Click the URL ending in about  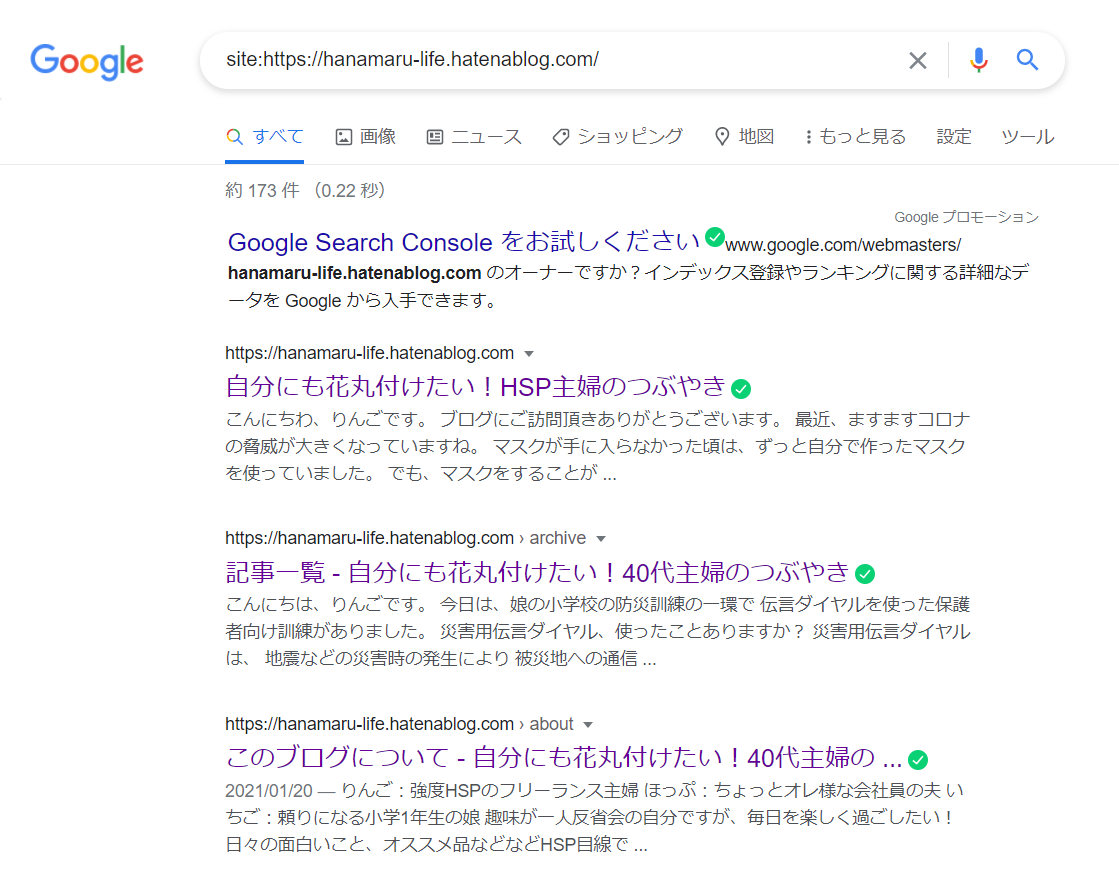[x=399, y=723]
